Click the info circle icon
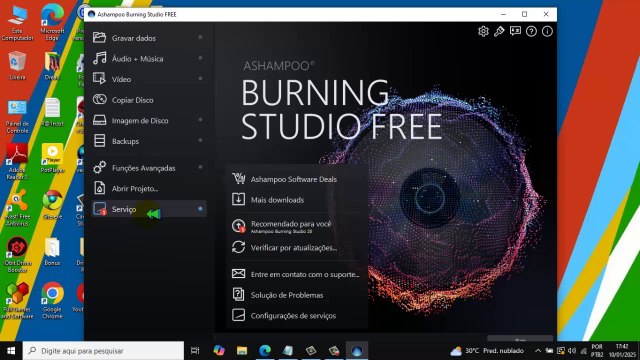Screen dimensions: 640x360 (547, 31)
